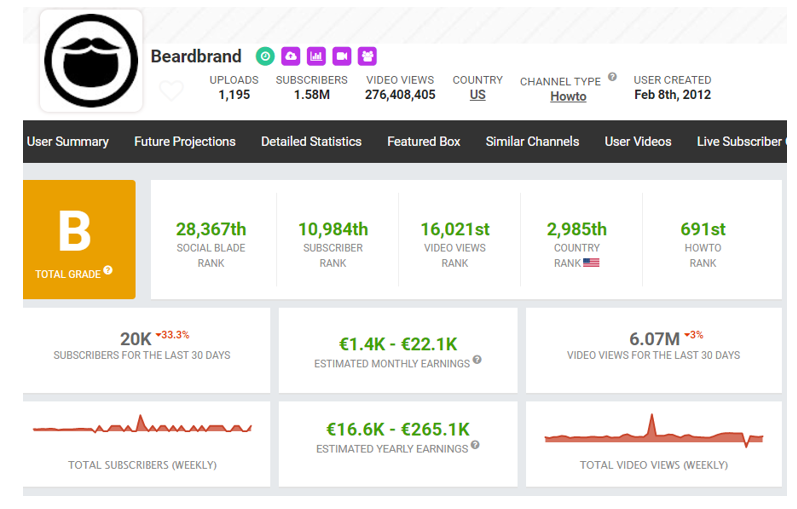The image size is (797, 509).
Task: Open the Live Subscriber tab
Action: pos(742,141)
